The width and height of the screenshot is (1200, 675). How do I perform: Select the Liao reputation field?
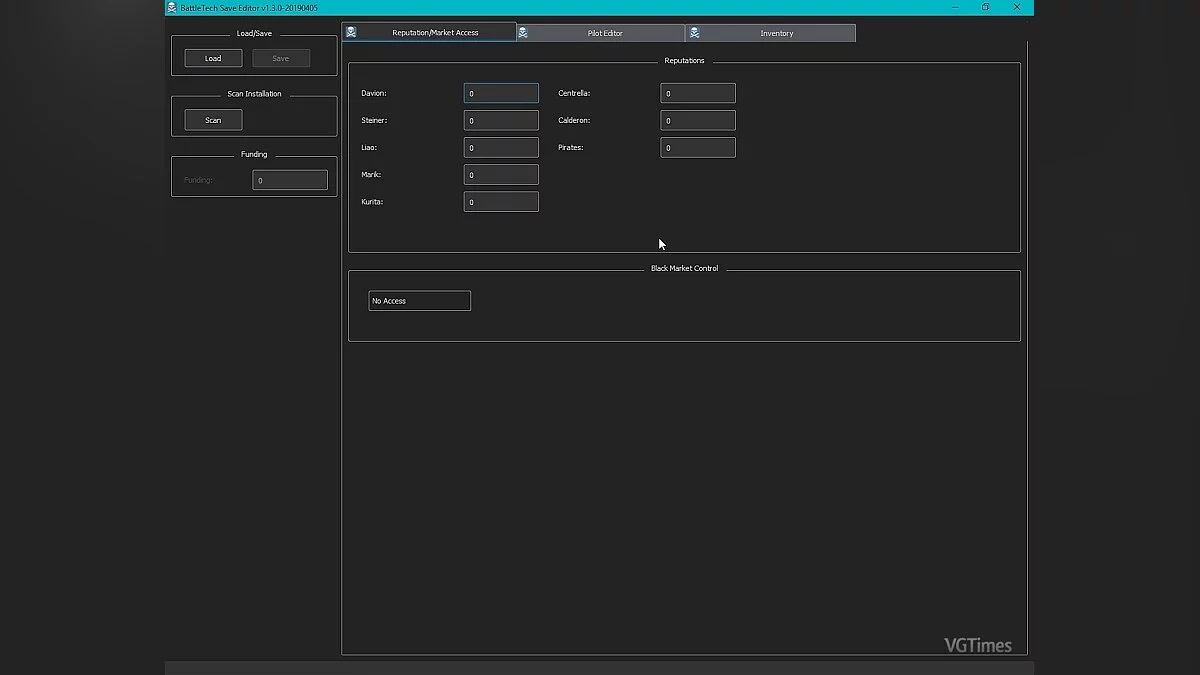click(501, 148)
